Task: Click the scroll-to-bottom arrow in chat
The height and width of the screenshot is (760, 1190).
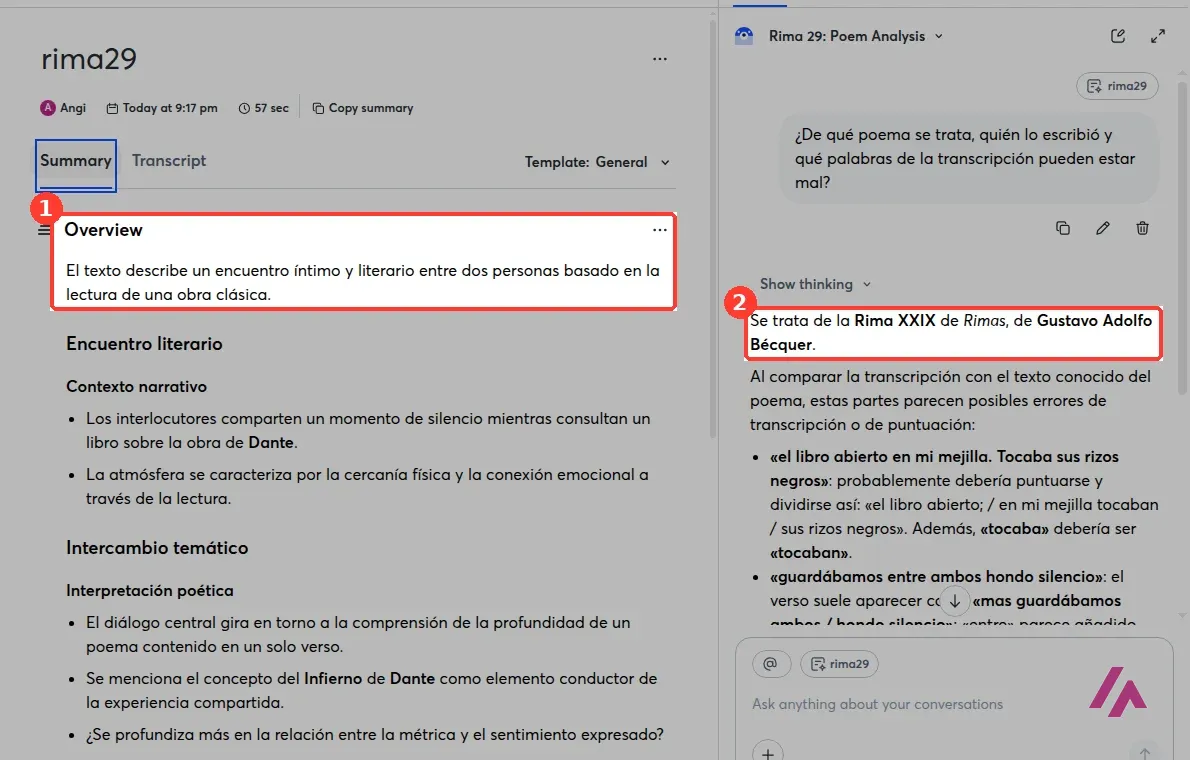Action: [955, 601]
